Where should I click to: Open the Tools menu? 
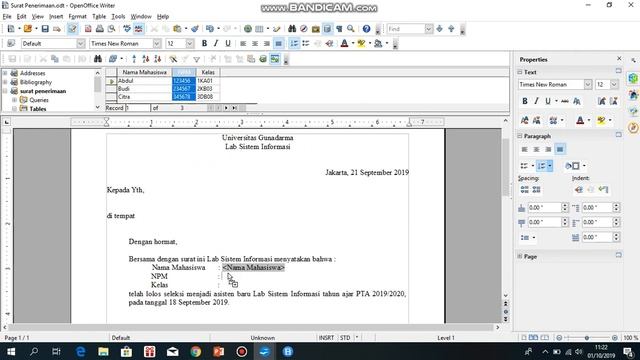[118, 16]
